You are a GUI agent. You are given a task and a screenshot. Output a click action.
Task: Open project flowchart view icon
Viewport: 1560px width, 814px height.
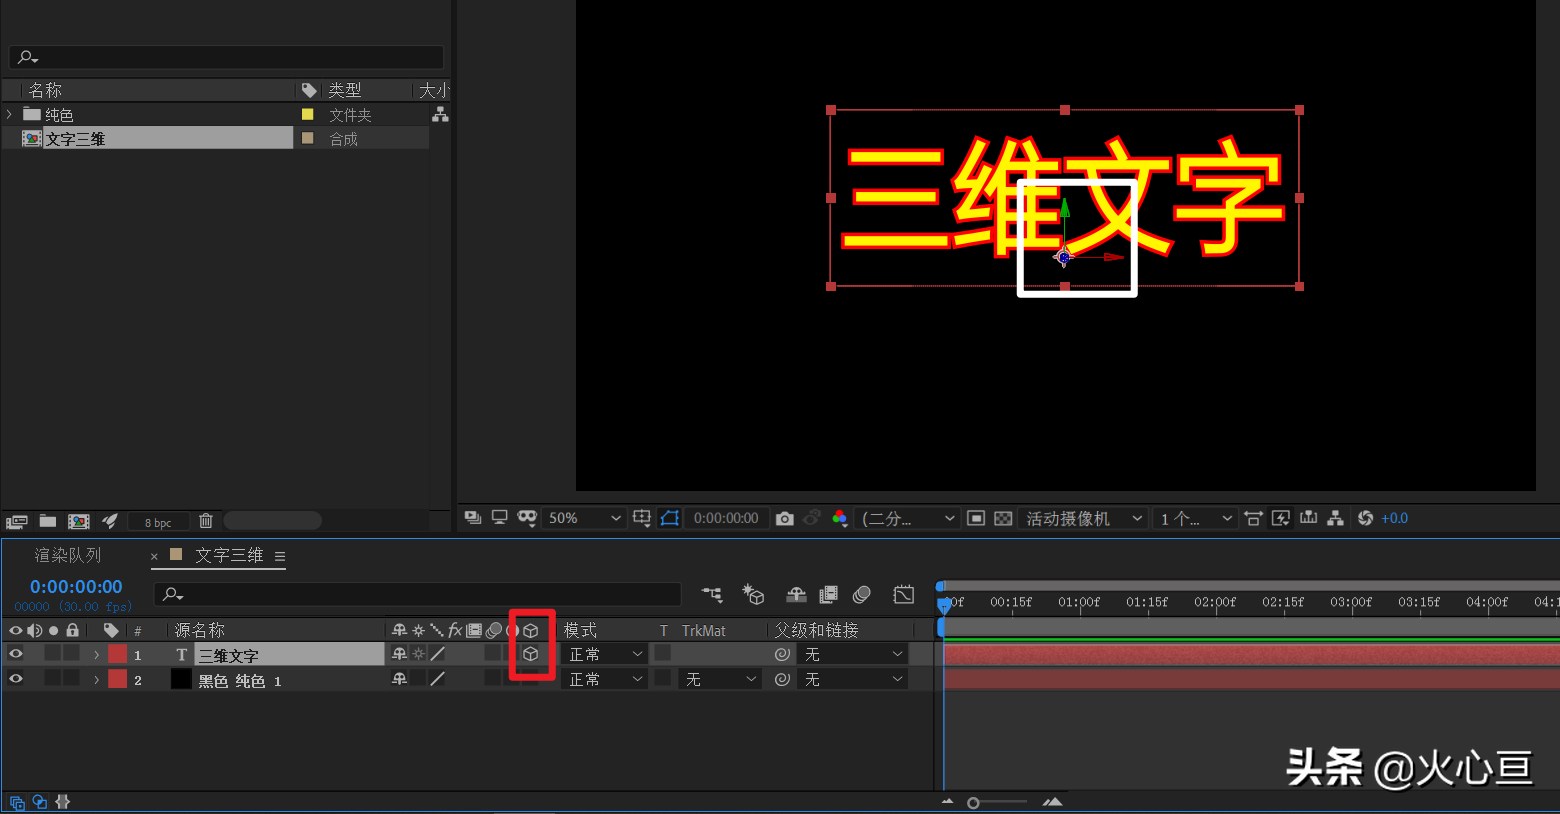pos(440,115)
